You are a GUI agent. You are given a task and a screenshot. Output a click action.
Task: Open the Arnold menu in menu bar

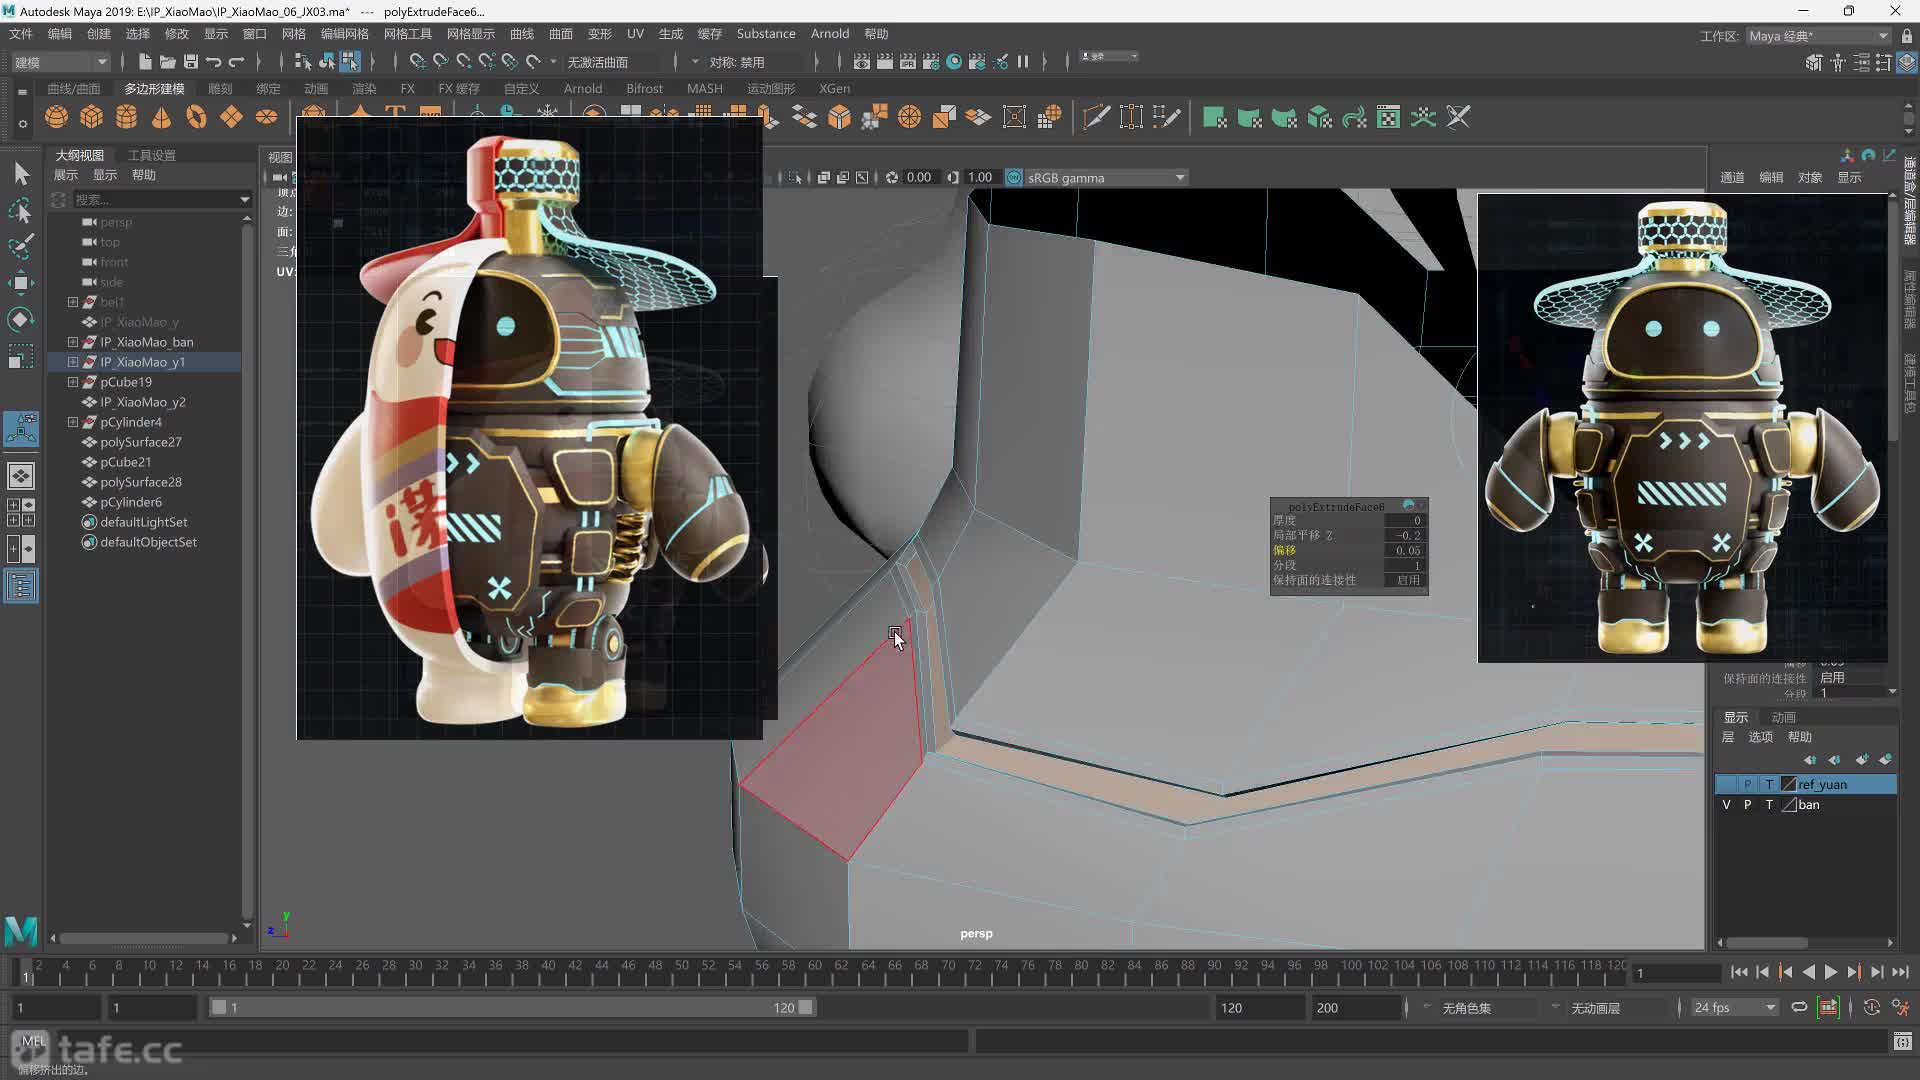pyautogui.click(x=829, y=34)
